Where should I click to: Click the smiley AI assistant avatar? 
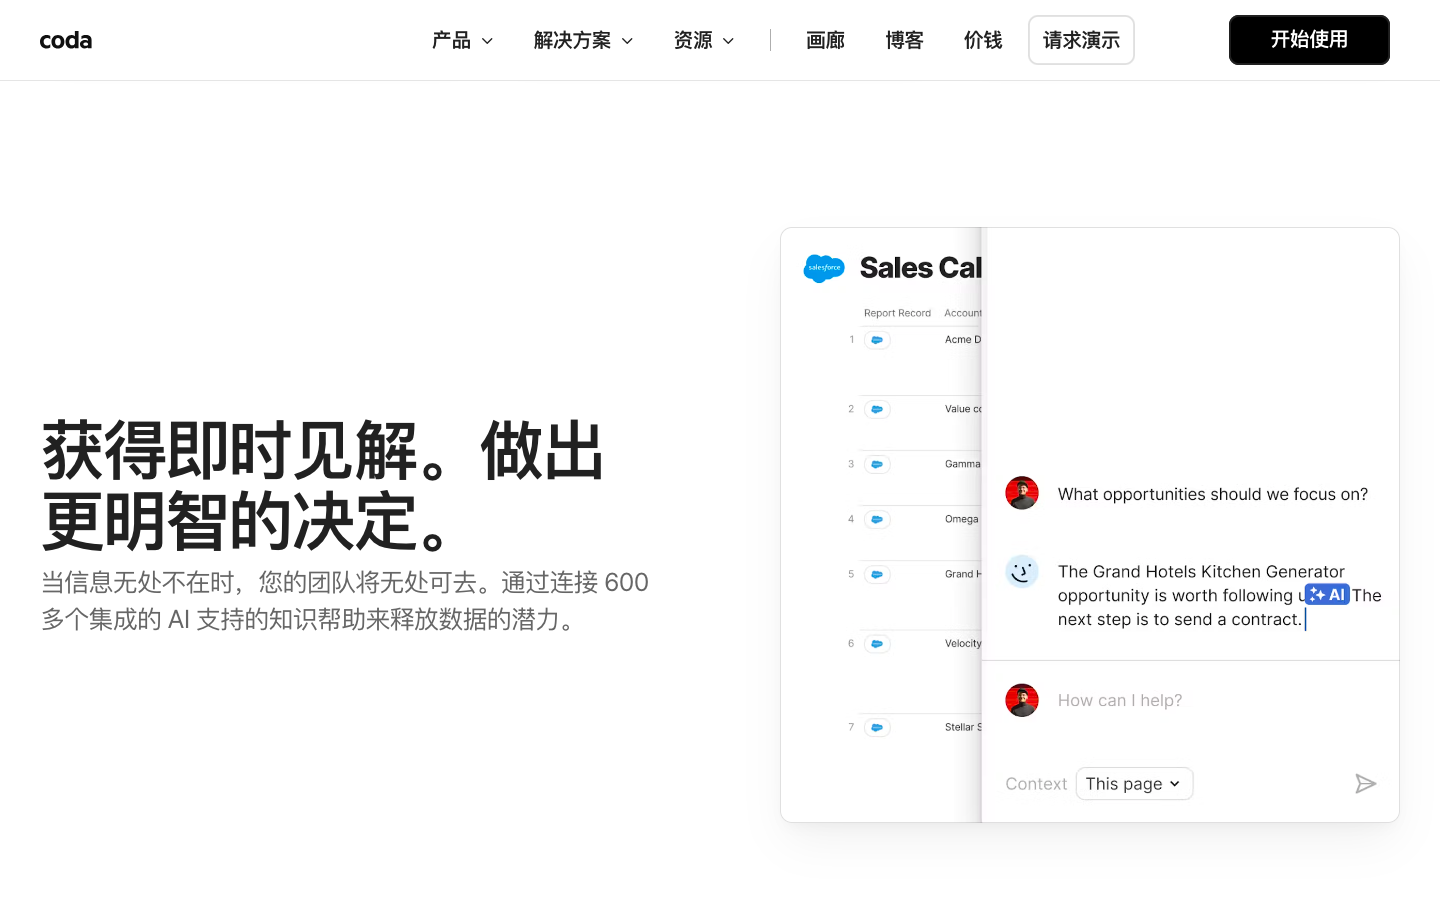[1021, 572]
